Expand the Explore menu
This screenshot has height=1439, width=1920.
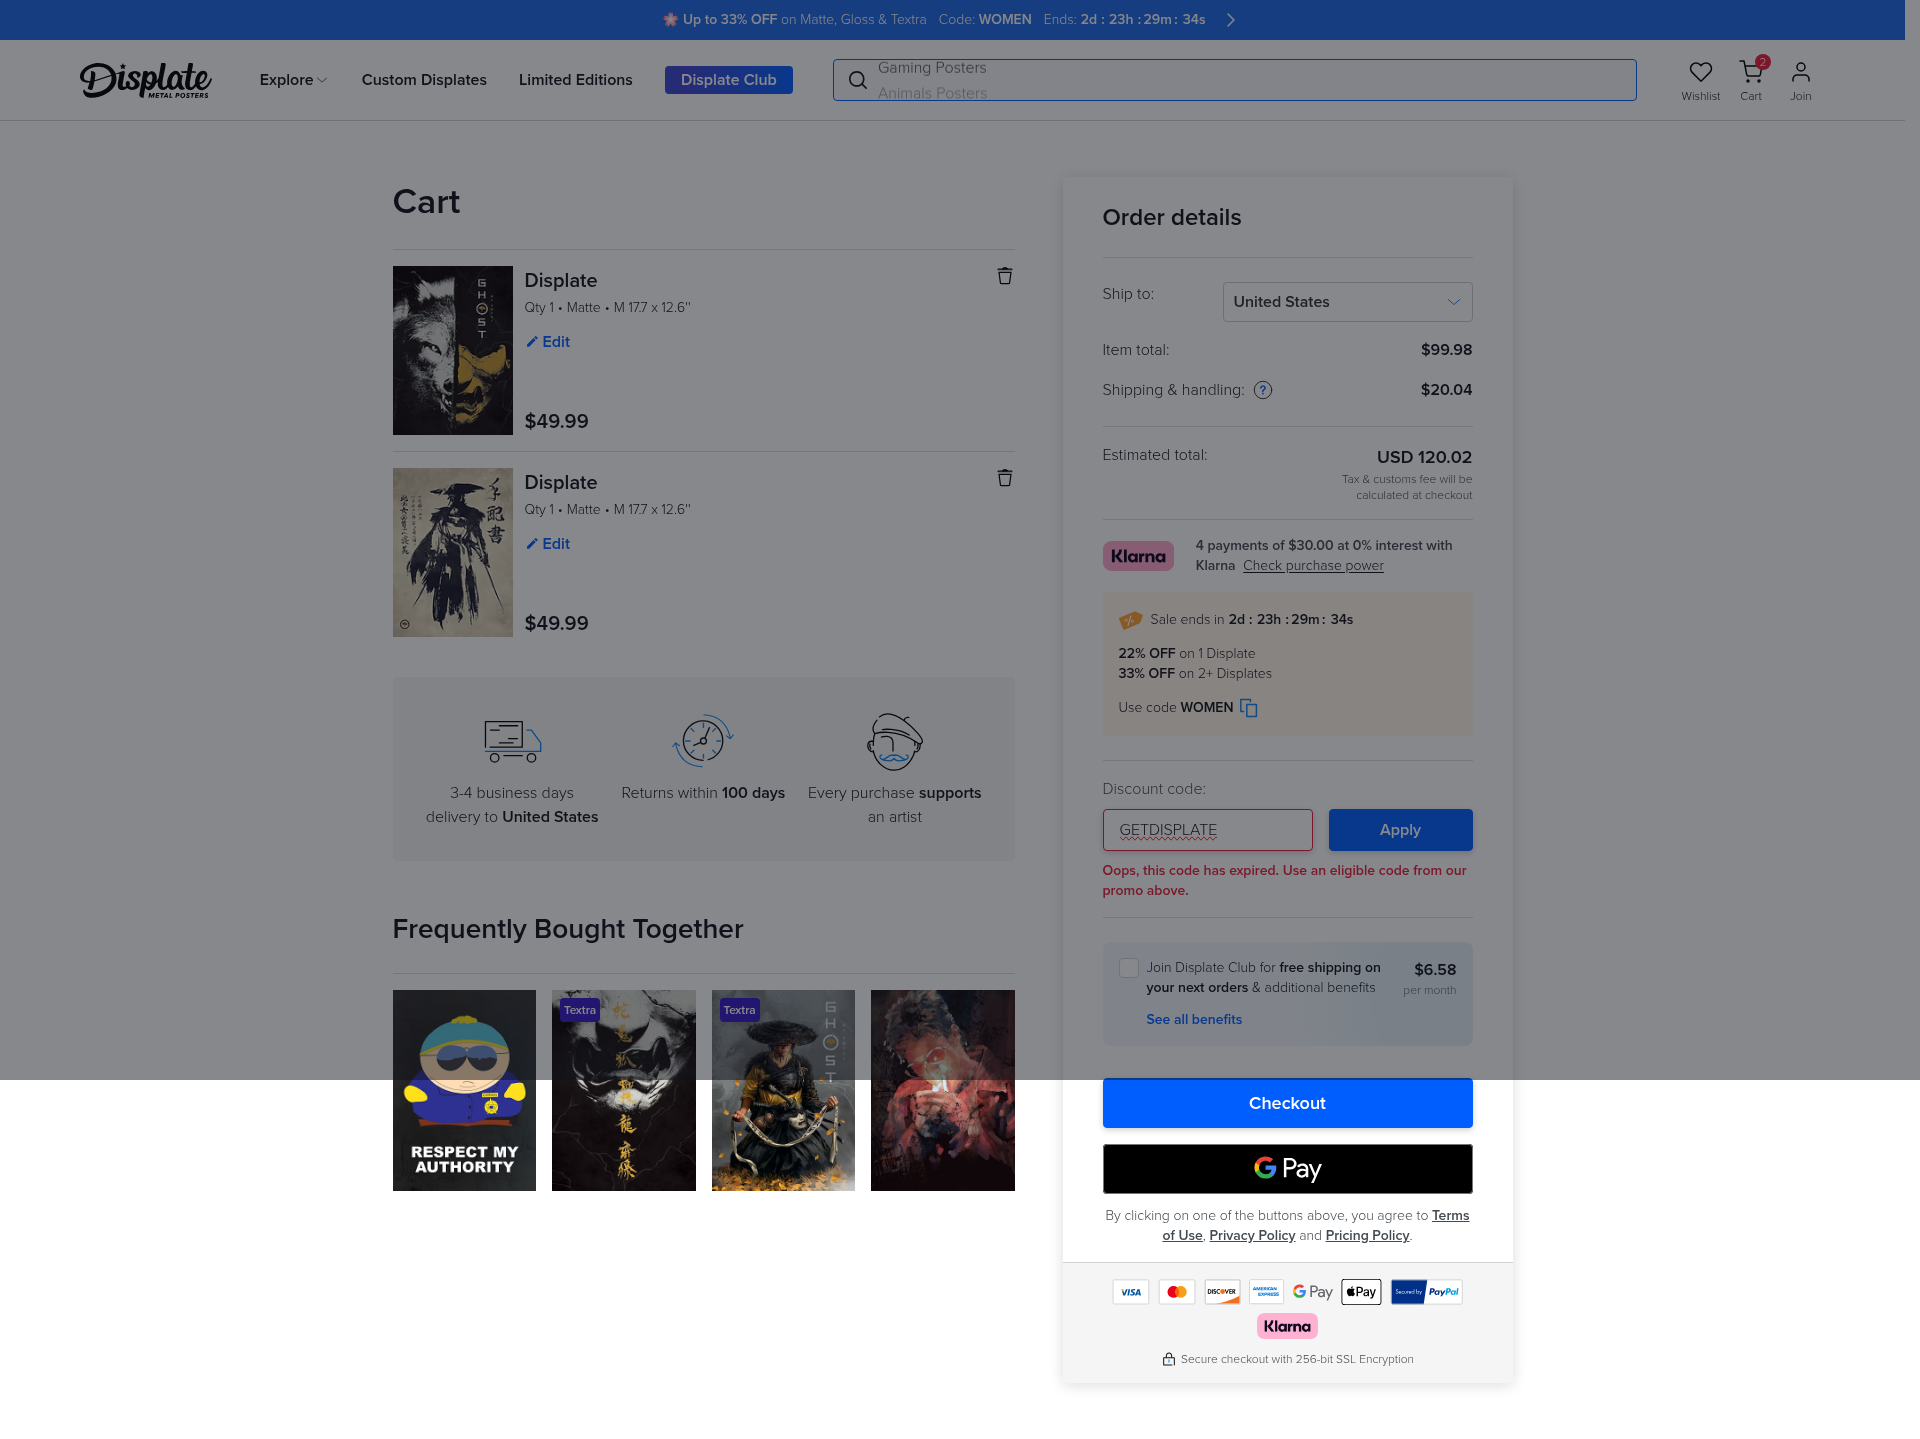click(x=293, y=80)
